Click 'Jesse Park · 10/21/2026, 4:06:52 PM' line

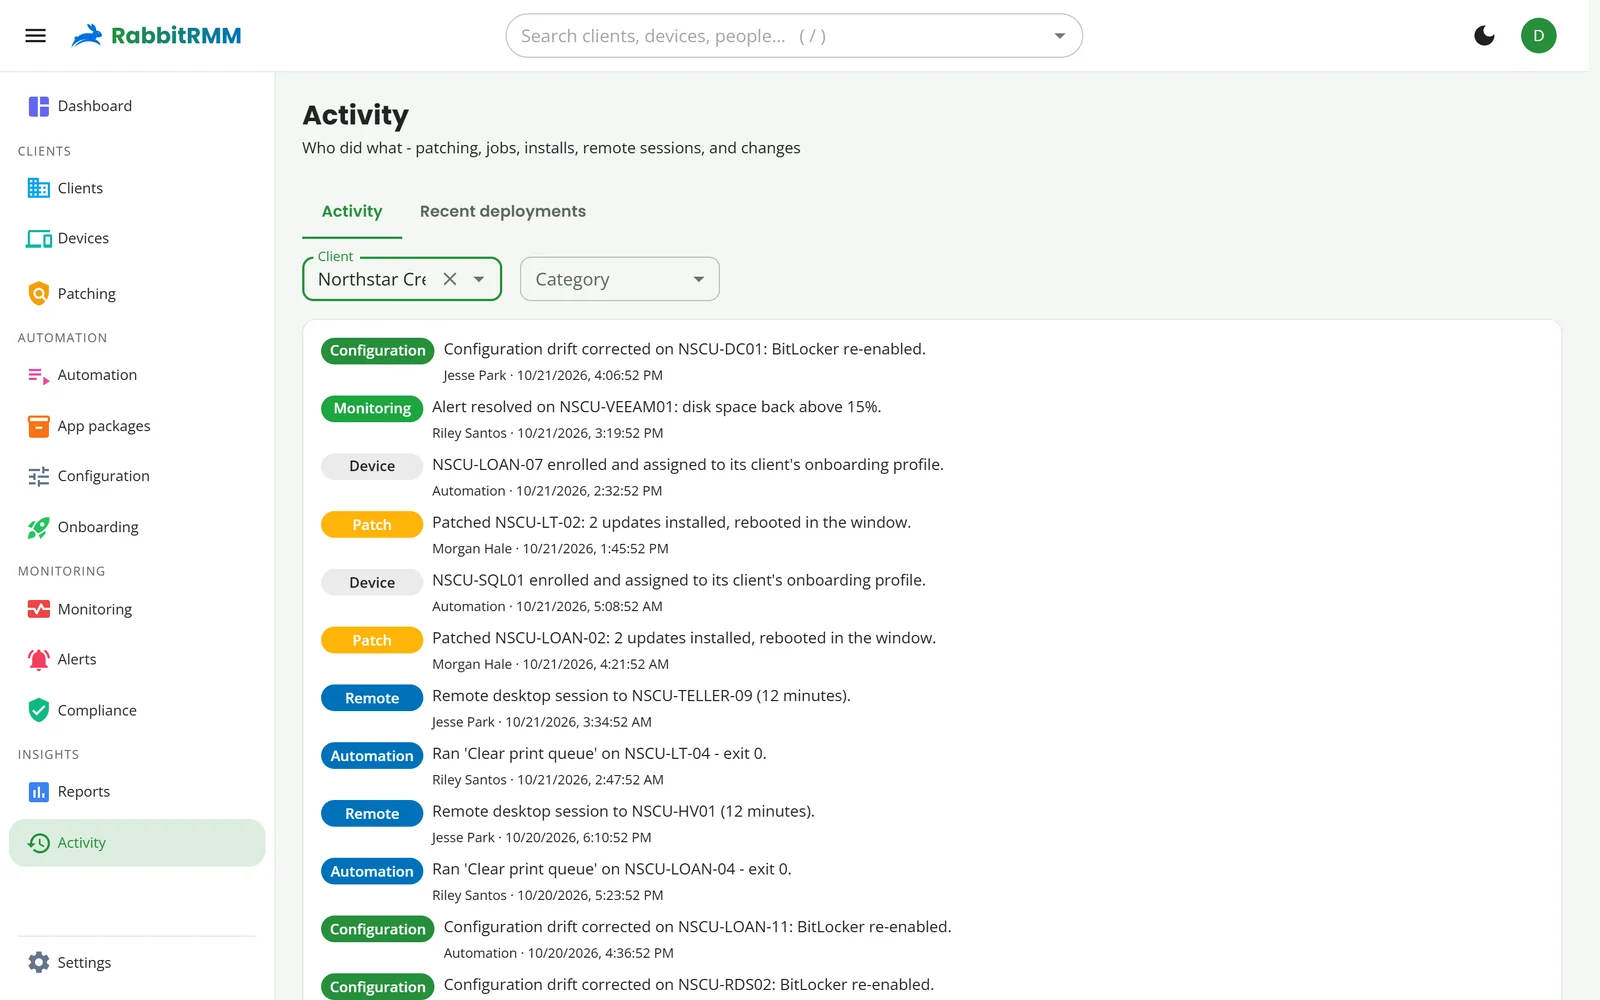coord(553,376)
